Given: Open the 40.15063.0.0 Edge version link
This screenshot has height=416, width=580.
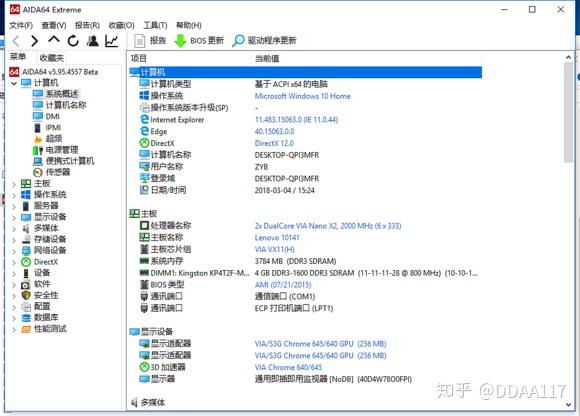Looking at the screenshot, I should click(274, 131).
